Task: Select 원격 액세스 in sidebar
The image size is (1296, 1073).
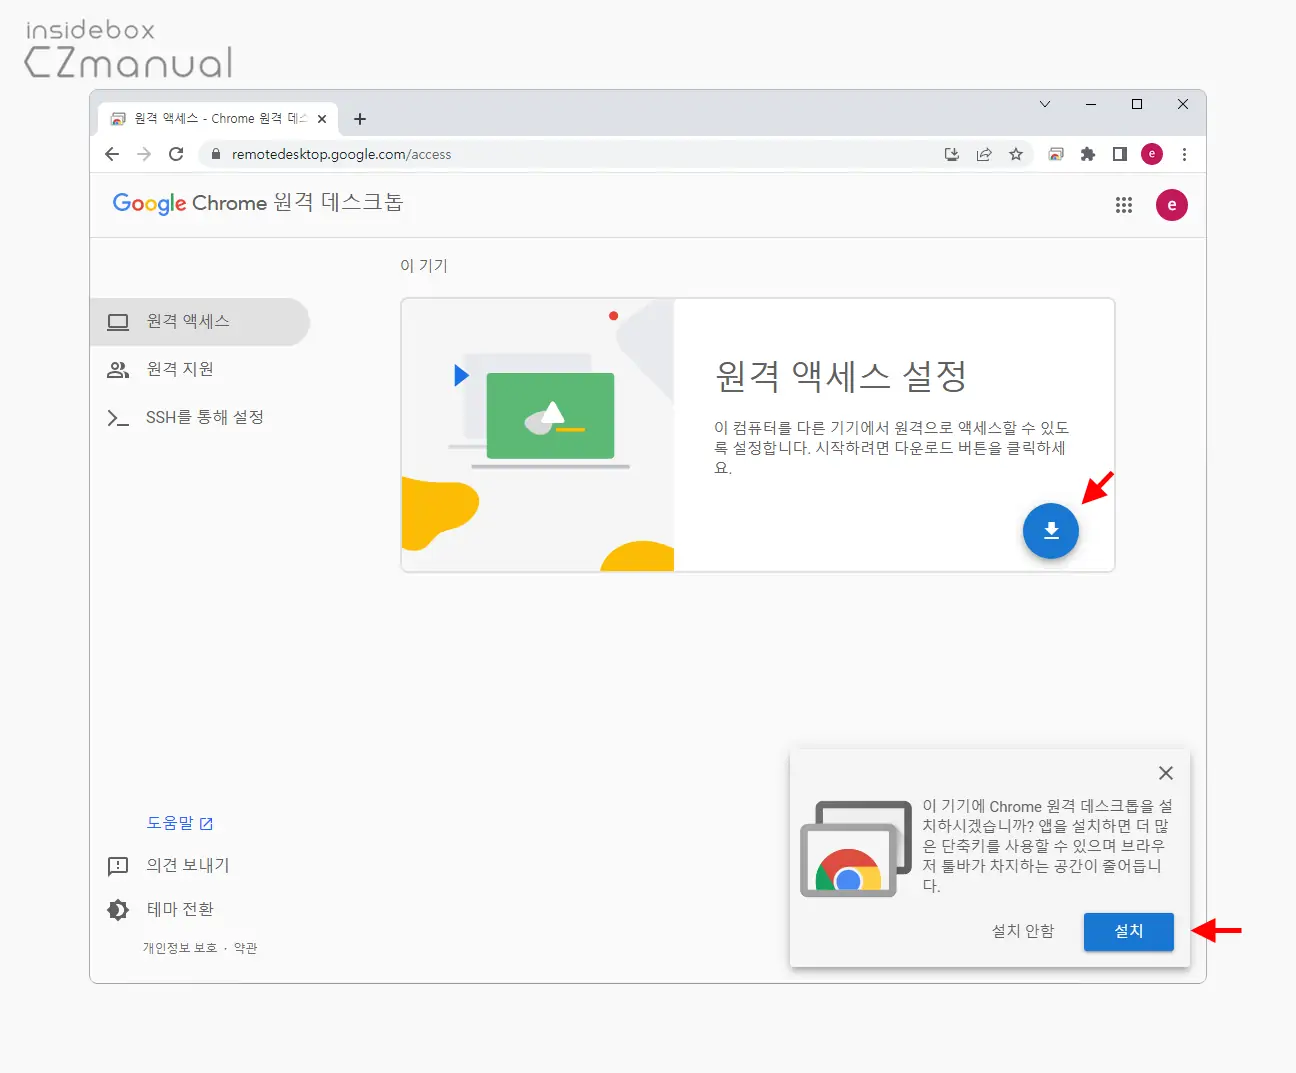Action: point(200,322)
